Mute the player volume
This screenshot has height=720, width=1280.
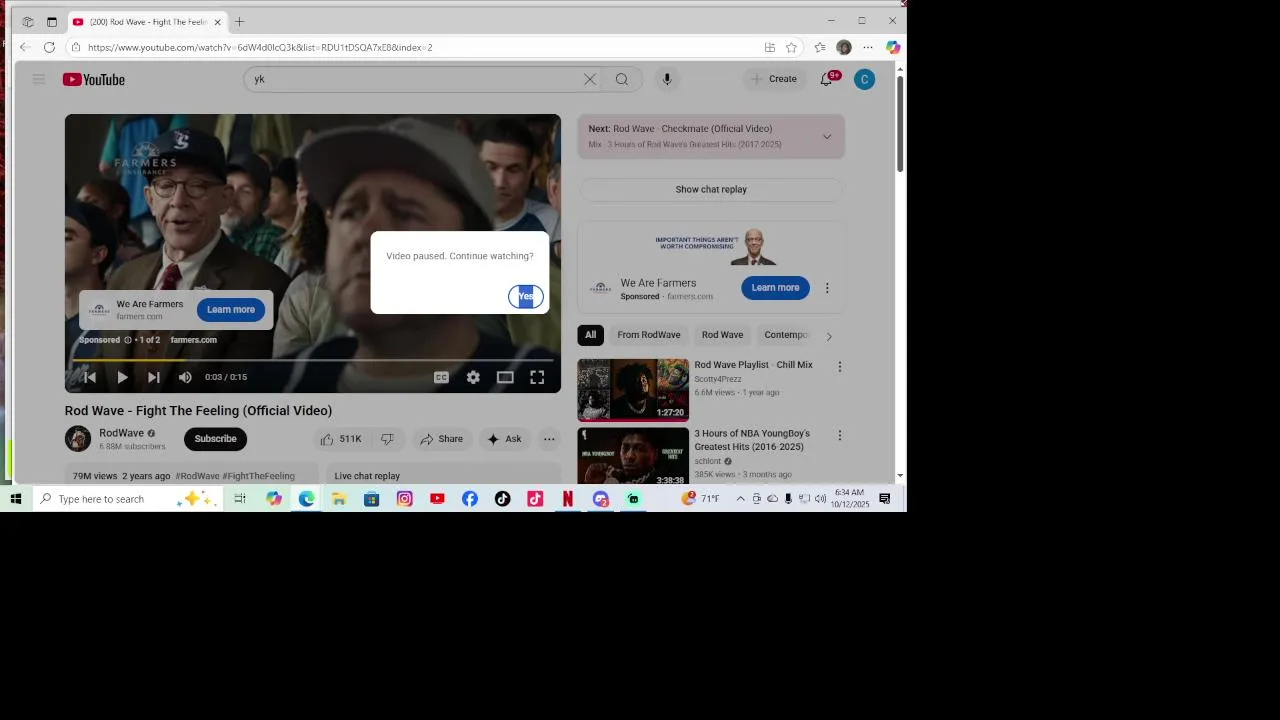click(x=185, y=377)
